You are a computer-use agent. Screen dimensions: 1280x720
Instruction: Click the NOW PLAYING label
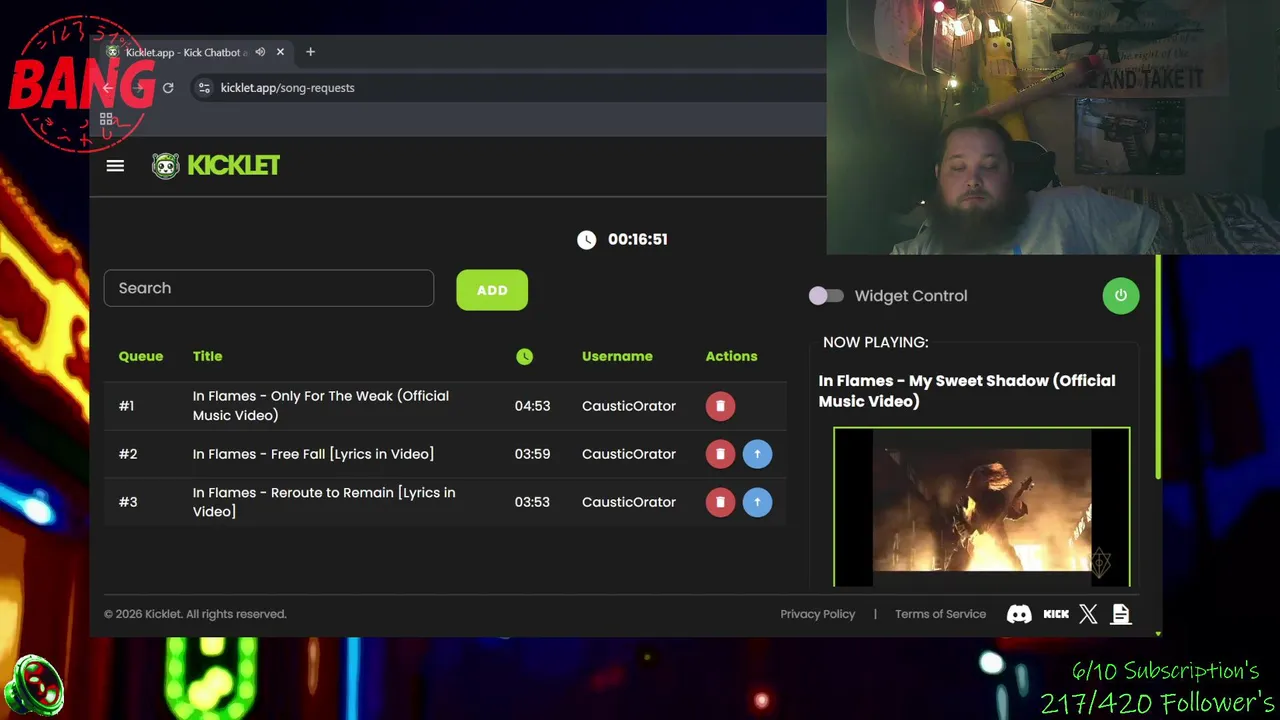tap(875, 342)
